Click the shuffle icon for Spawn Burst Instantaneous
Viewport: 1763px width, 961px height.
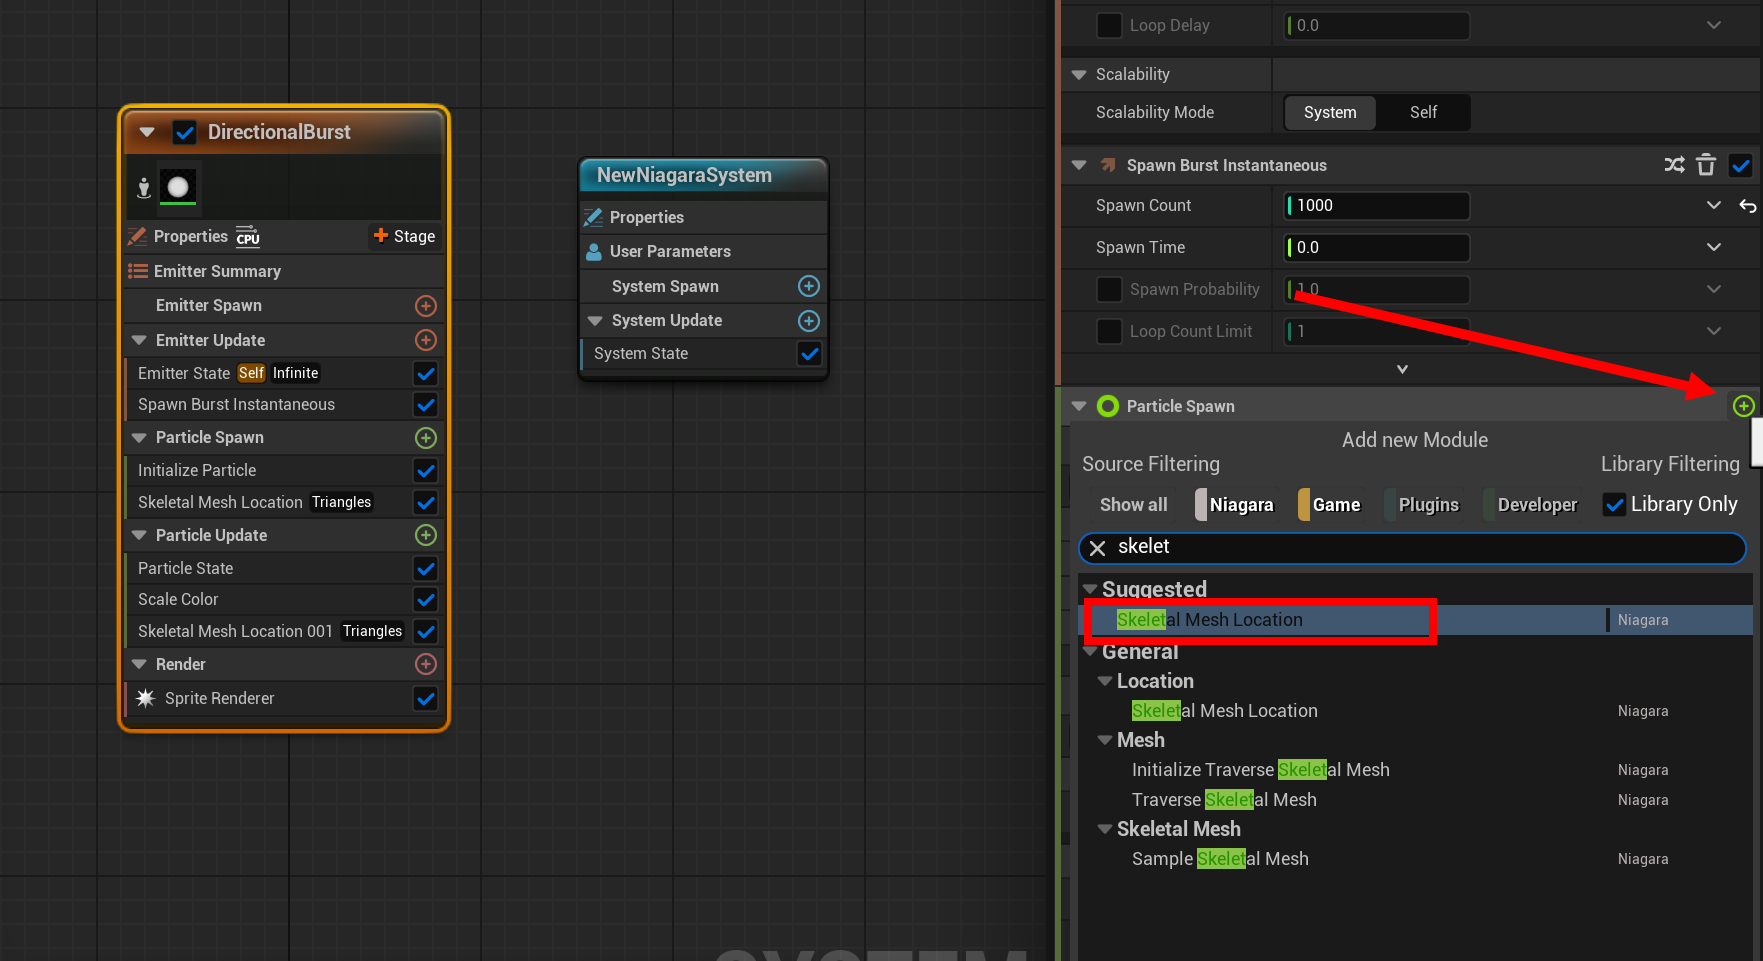click(x=1674, y=165)
